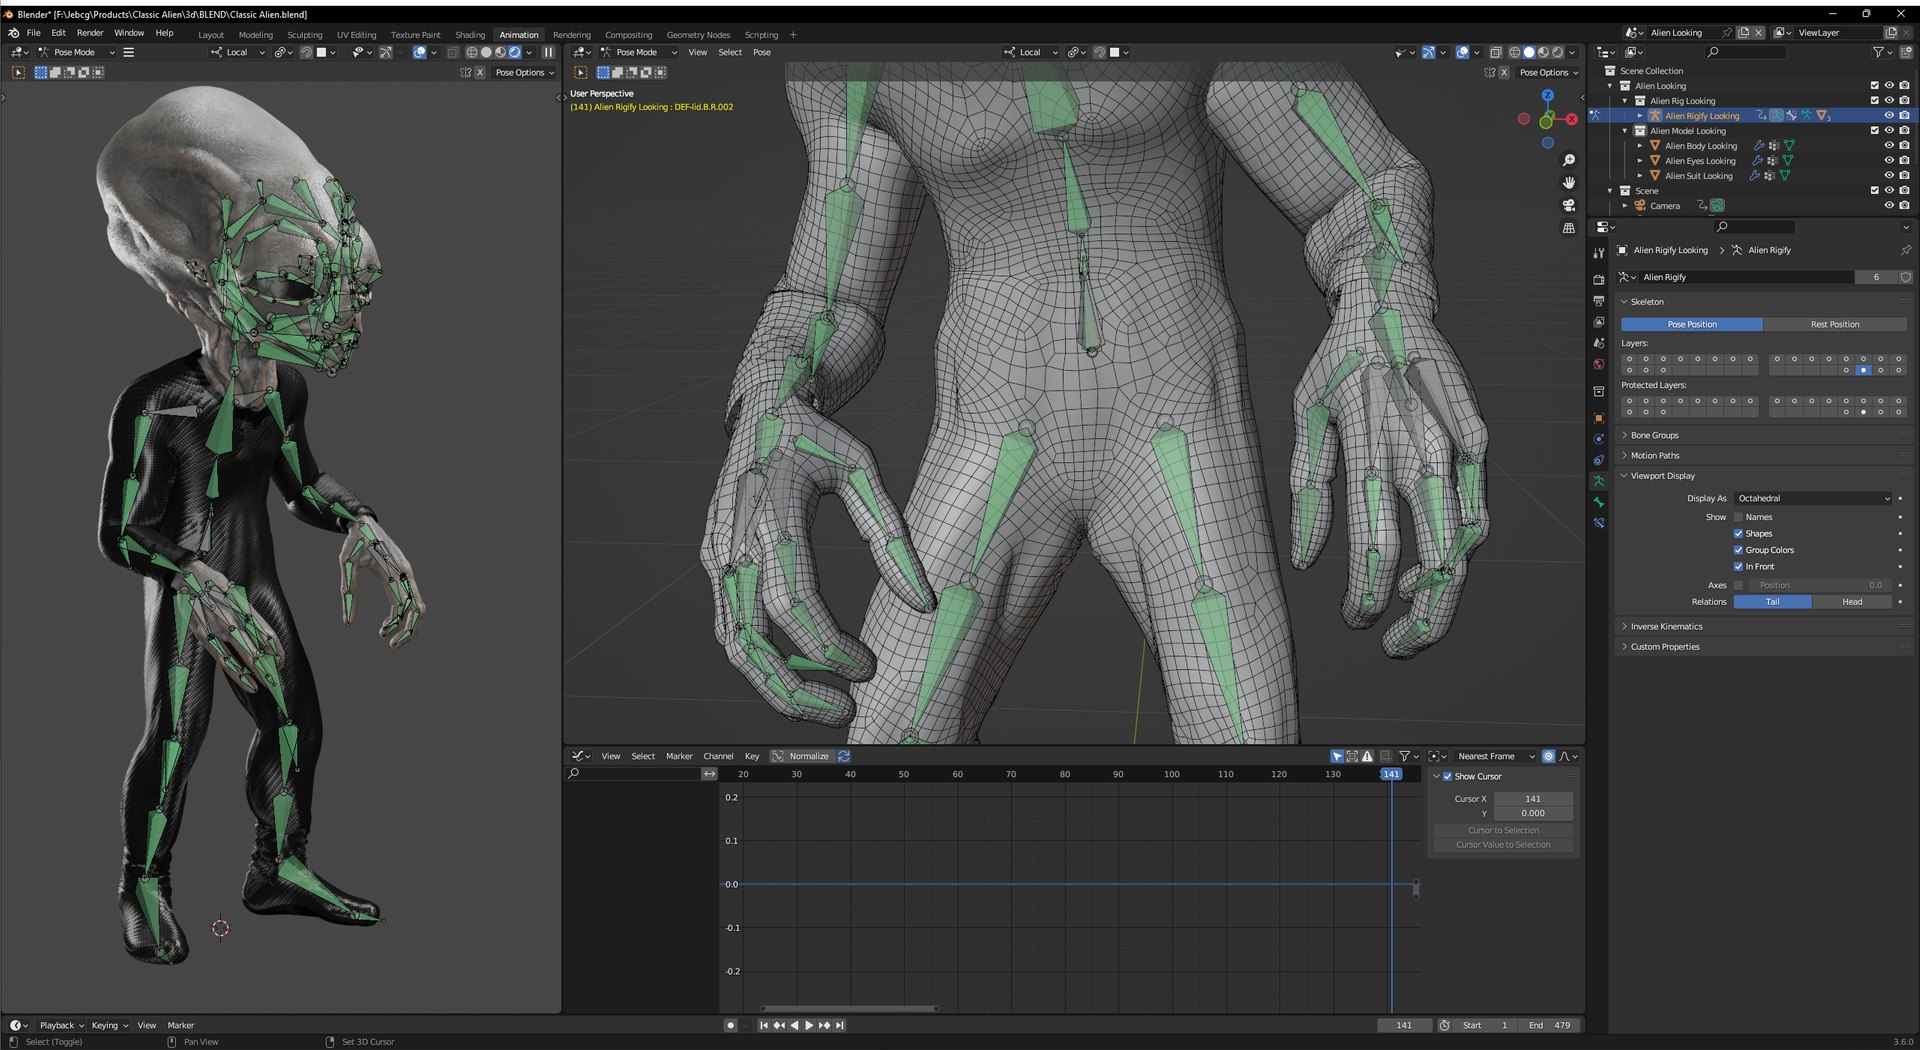The width and height of the screenshot is (1920, 1050).
Task: Open Display As Octahedral dropdown
Action: [x=1813, y=498]
